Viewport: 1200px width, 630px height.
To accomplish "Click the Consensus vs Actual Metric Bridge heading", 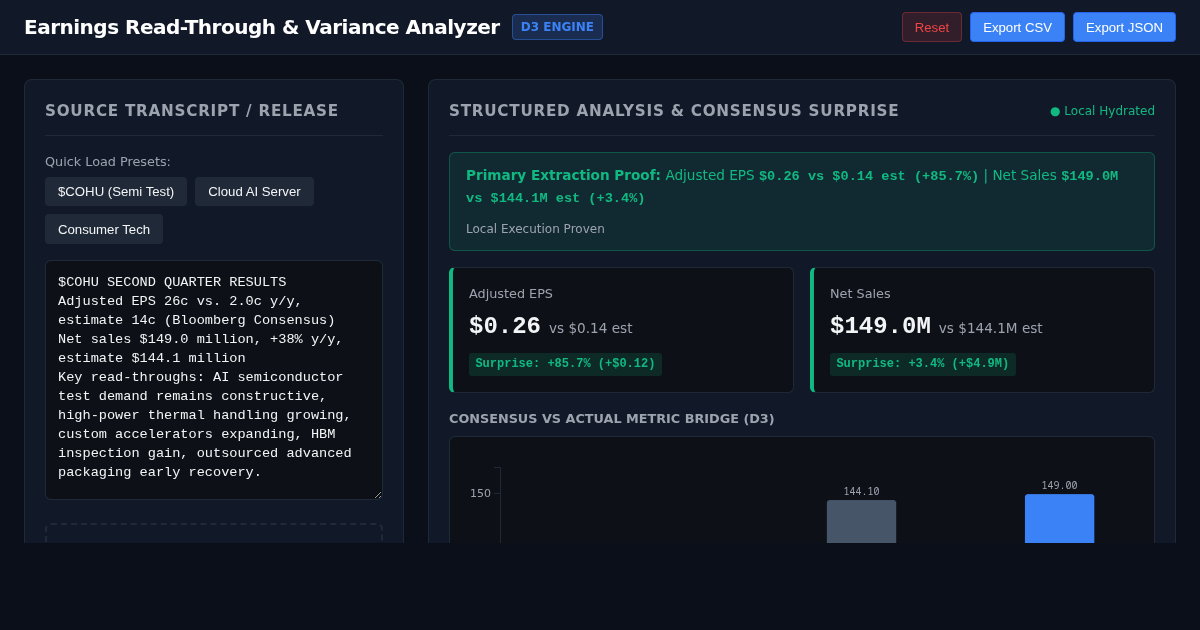I will click(612, 418).
